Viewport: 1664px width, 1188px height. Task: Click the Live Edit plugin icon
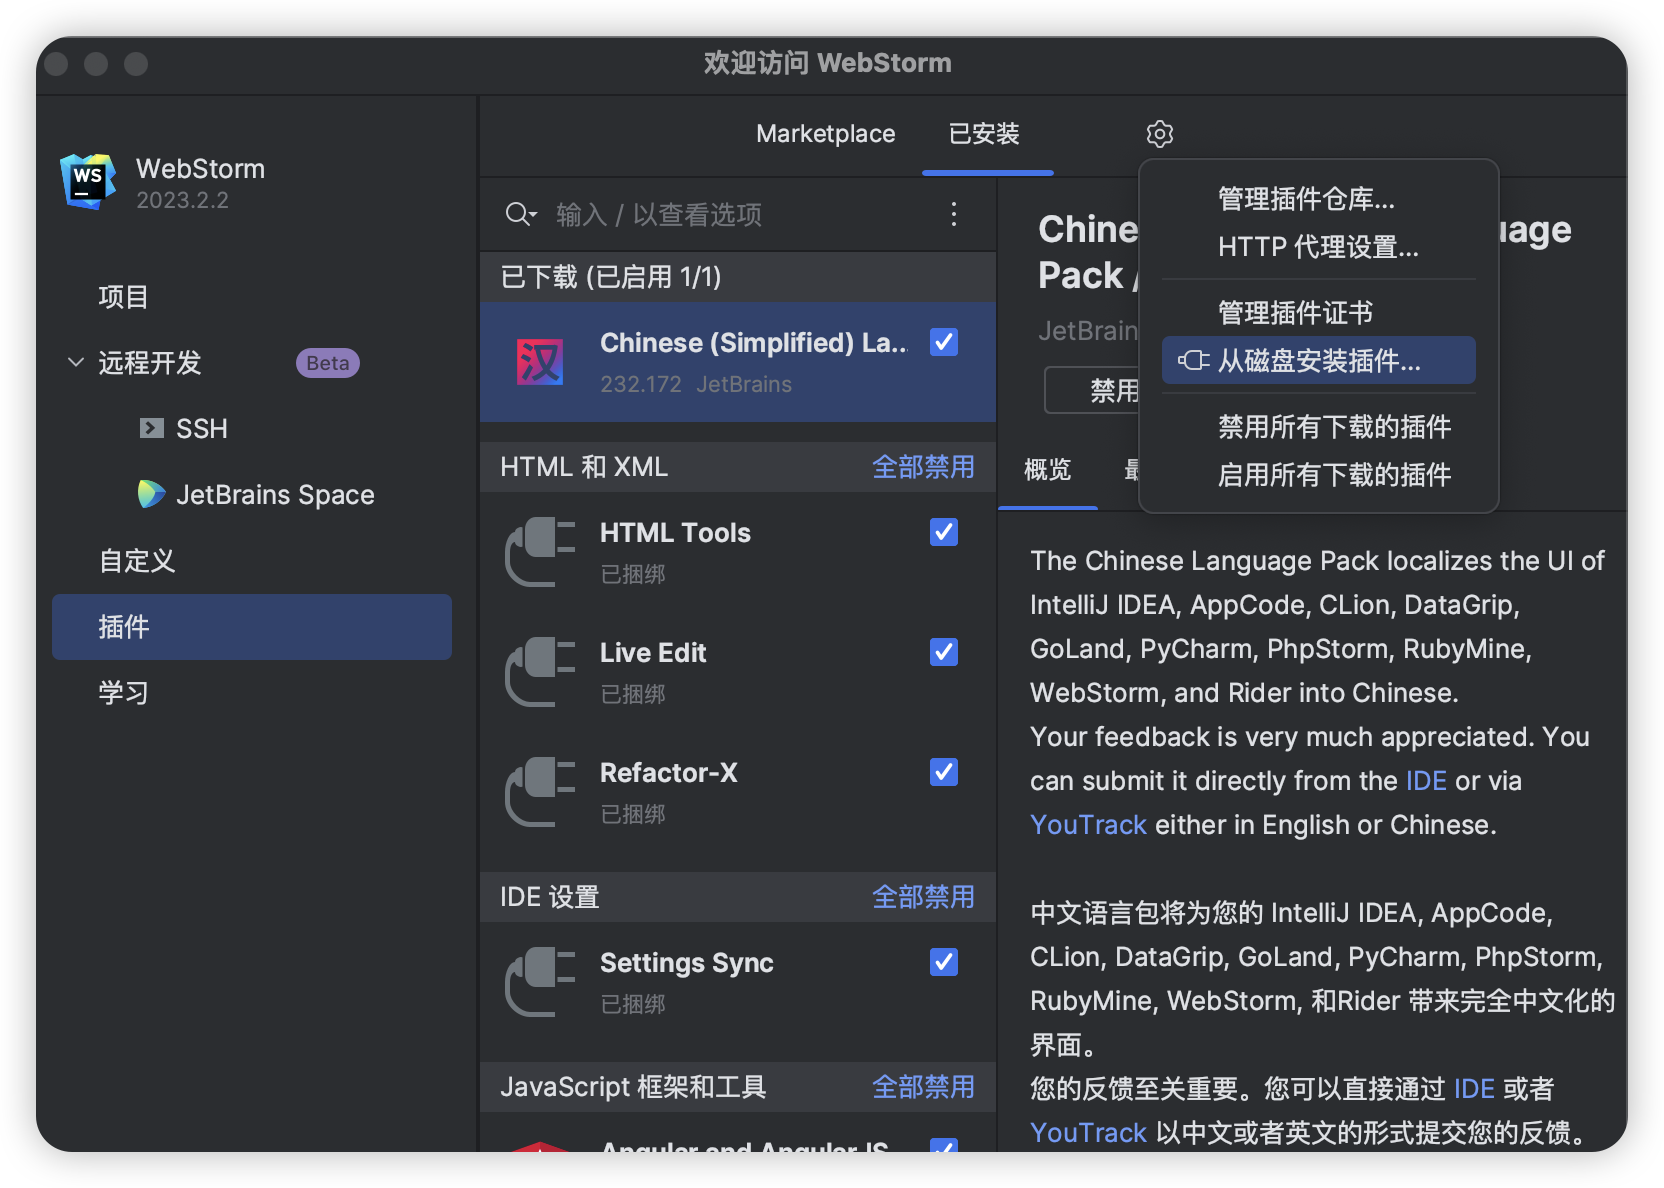pos(541,672)
